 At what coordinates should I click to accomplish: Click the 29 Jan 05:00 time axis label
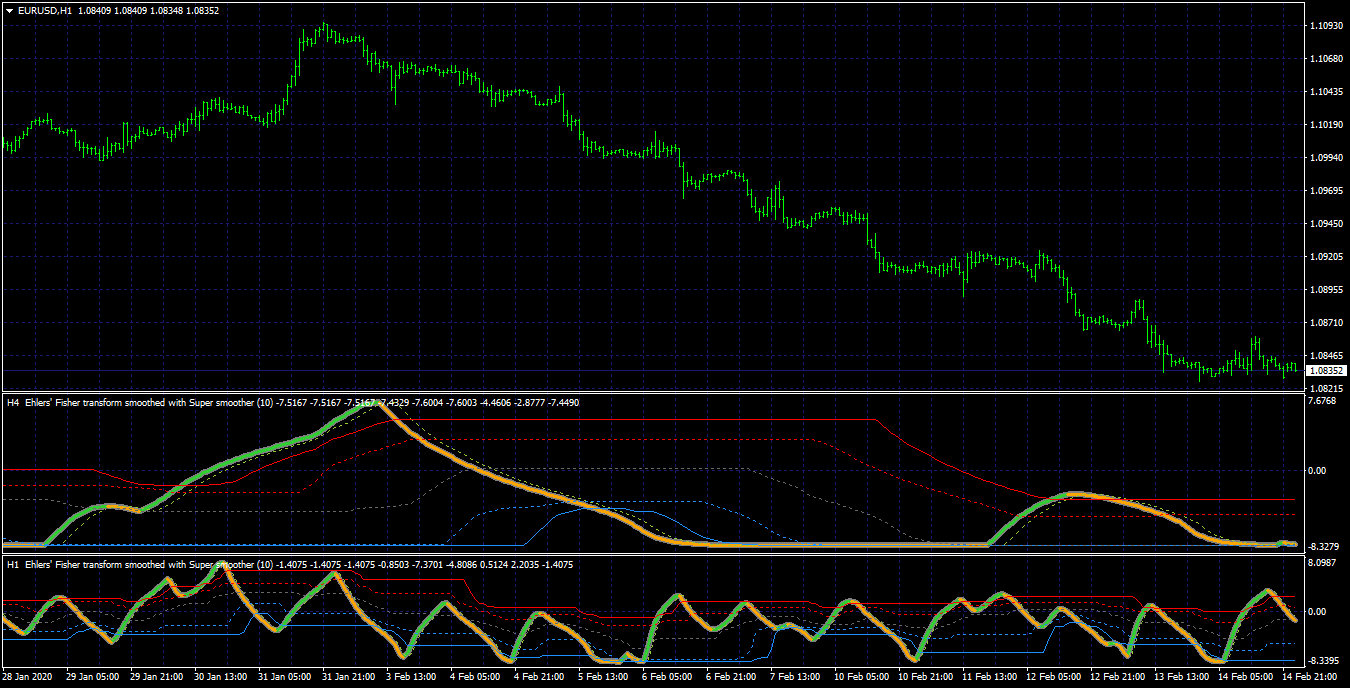pos(94,677)
